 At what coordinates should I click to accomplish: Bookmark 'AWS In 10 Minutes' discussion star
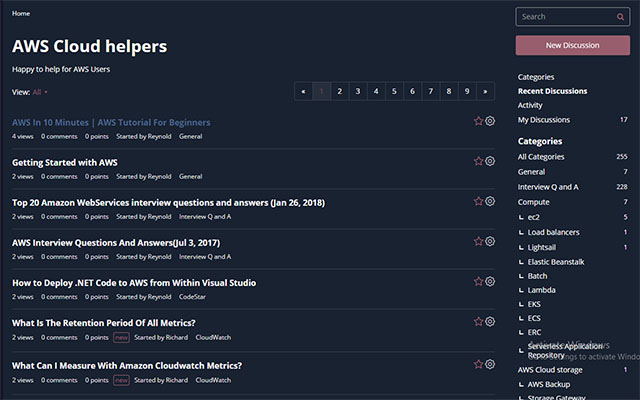click(478, 121)
